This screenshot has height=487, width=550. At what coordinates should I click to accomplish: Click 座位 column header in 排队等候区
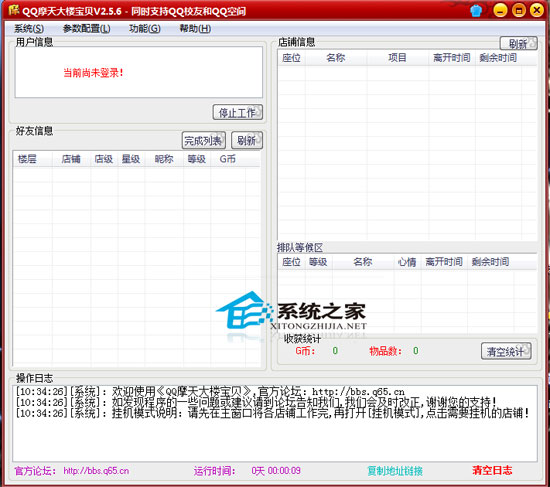click(x=291, y=262)
